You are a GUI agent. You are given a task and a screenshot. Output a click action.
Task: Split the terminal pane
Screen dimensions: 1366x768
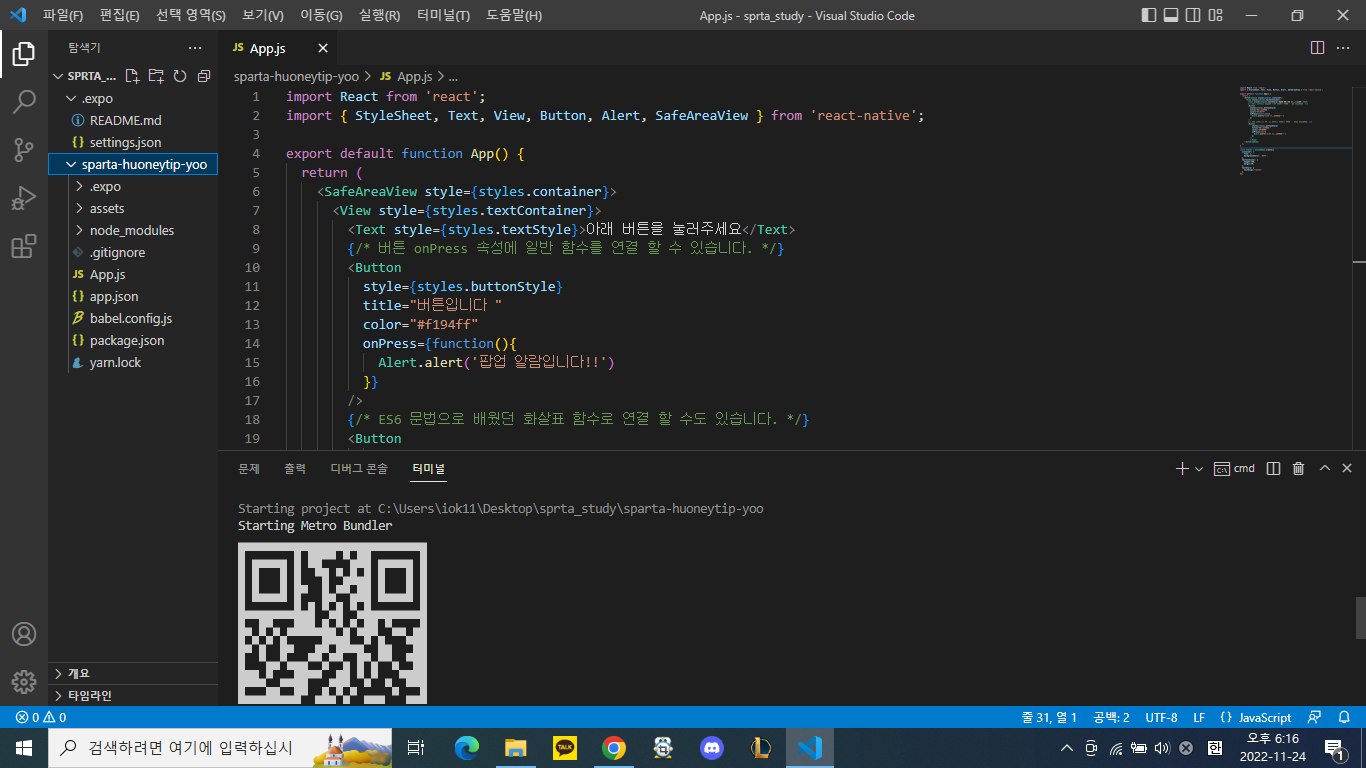tap(1273, 468)
